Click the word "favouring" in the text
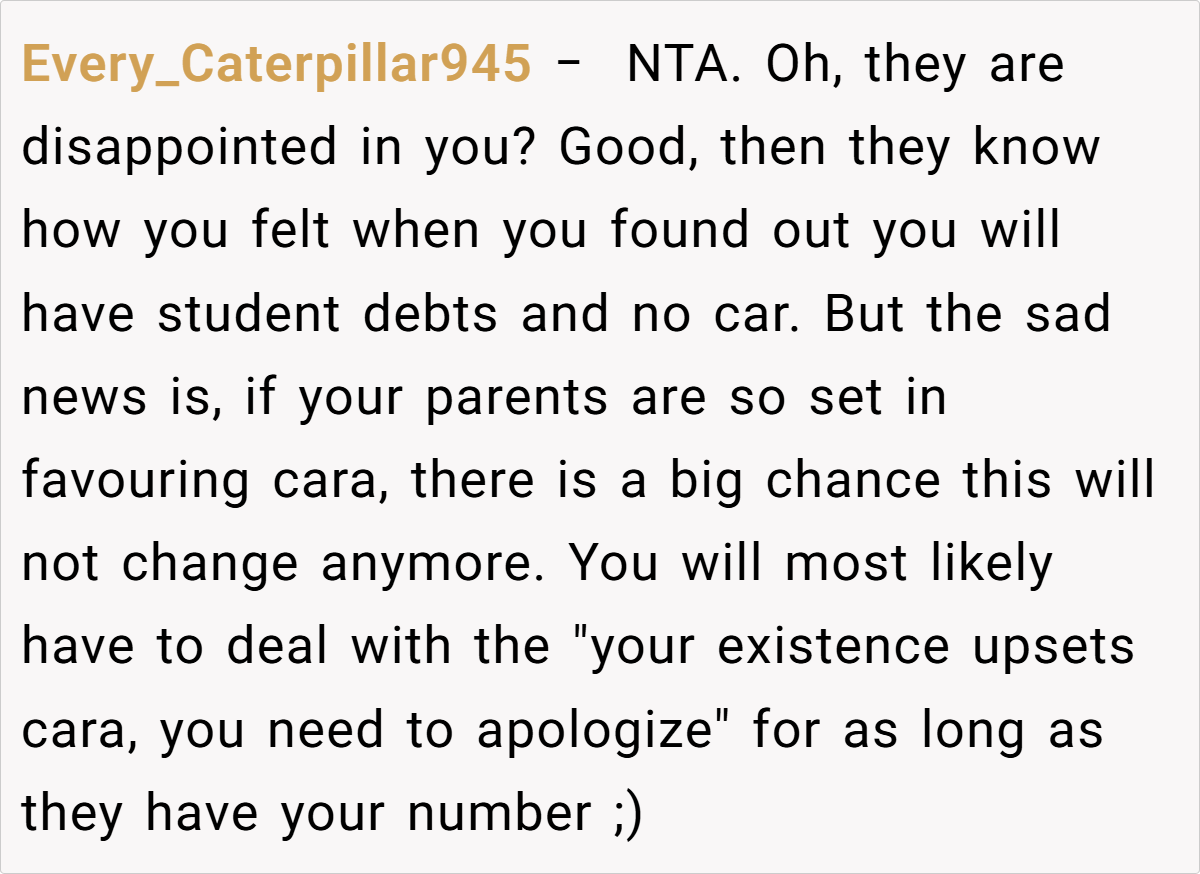This screenshot has height=874, width=1200. click(137, 481)
